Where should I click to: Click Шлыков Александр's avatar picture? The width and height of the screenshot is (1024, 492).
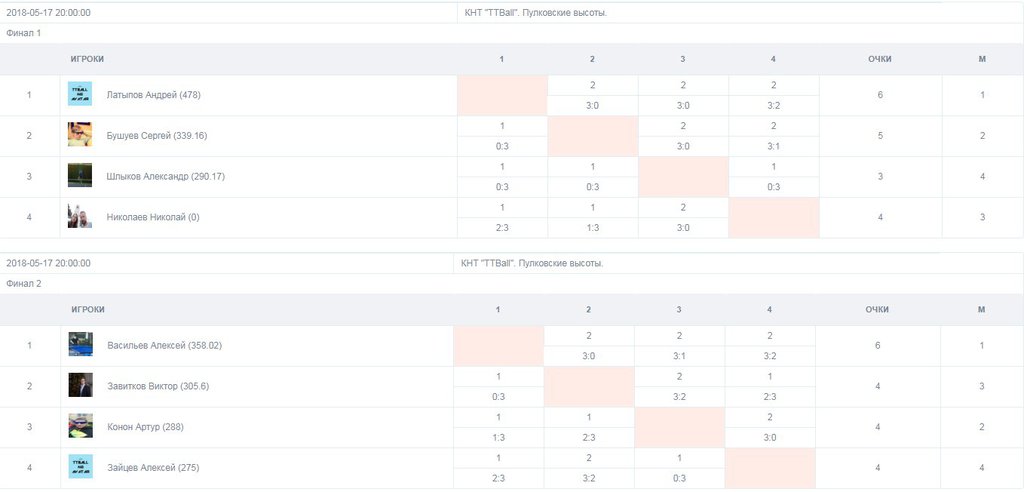tap(80, 175)
